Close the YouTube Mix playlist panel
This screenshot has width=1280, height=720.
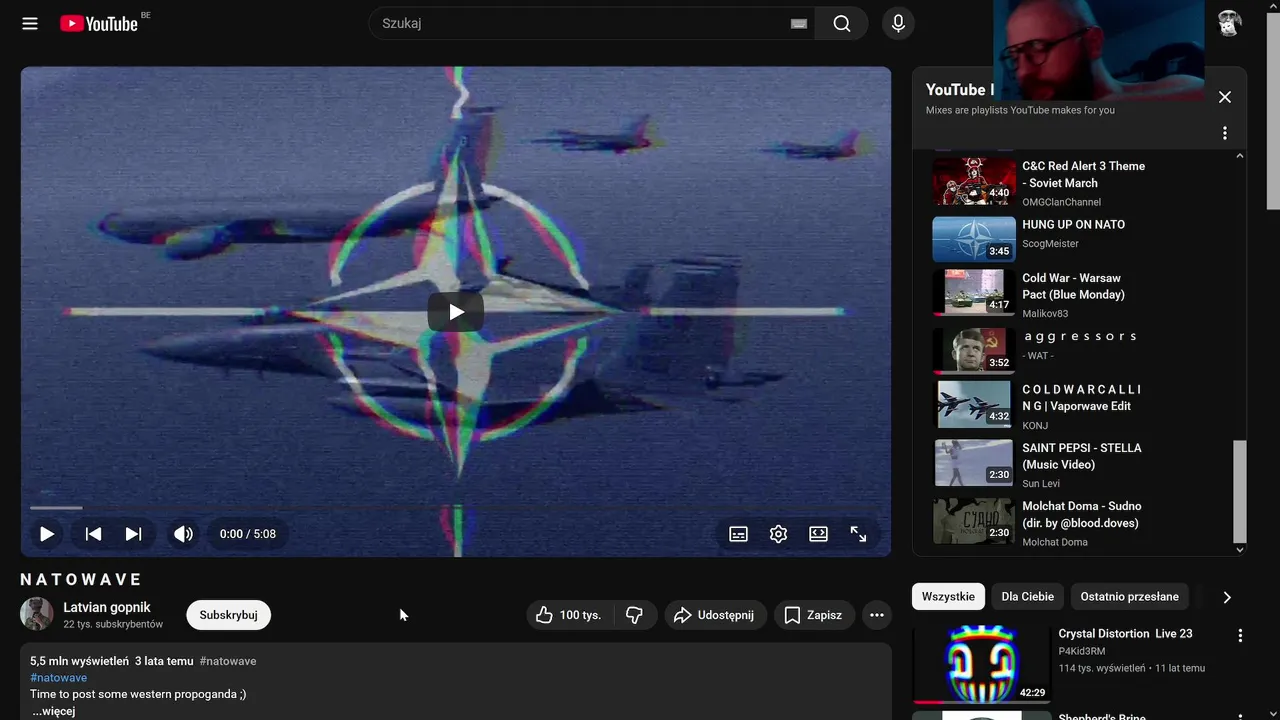1224,97
